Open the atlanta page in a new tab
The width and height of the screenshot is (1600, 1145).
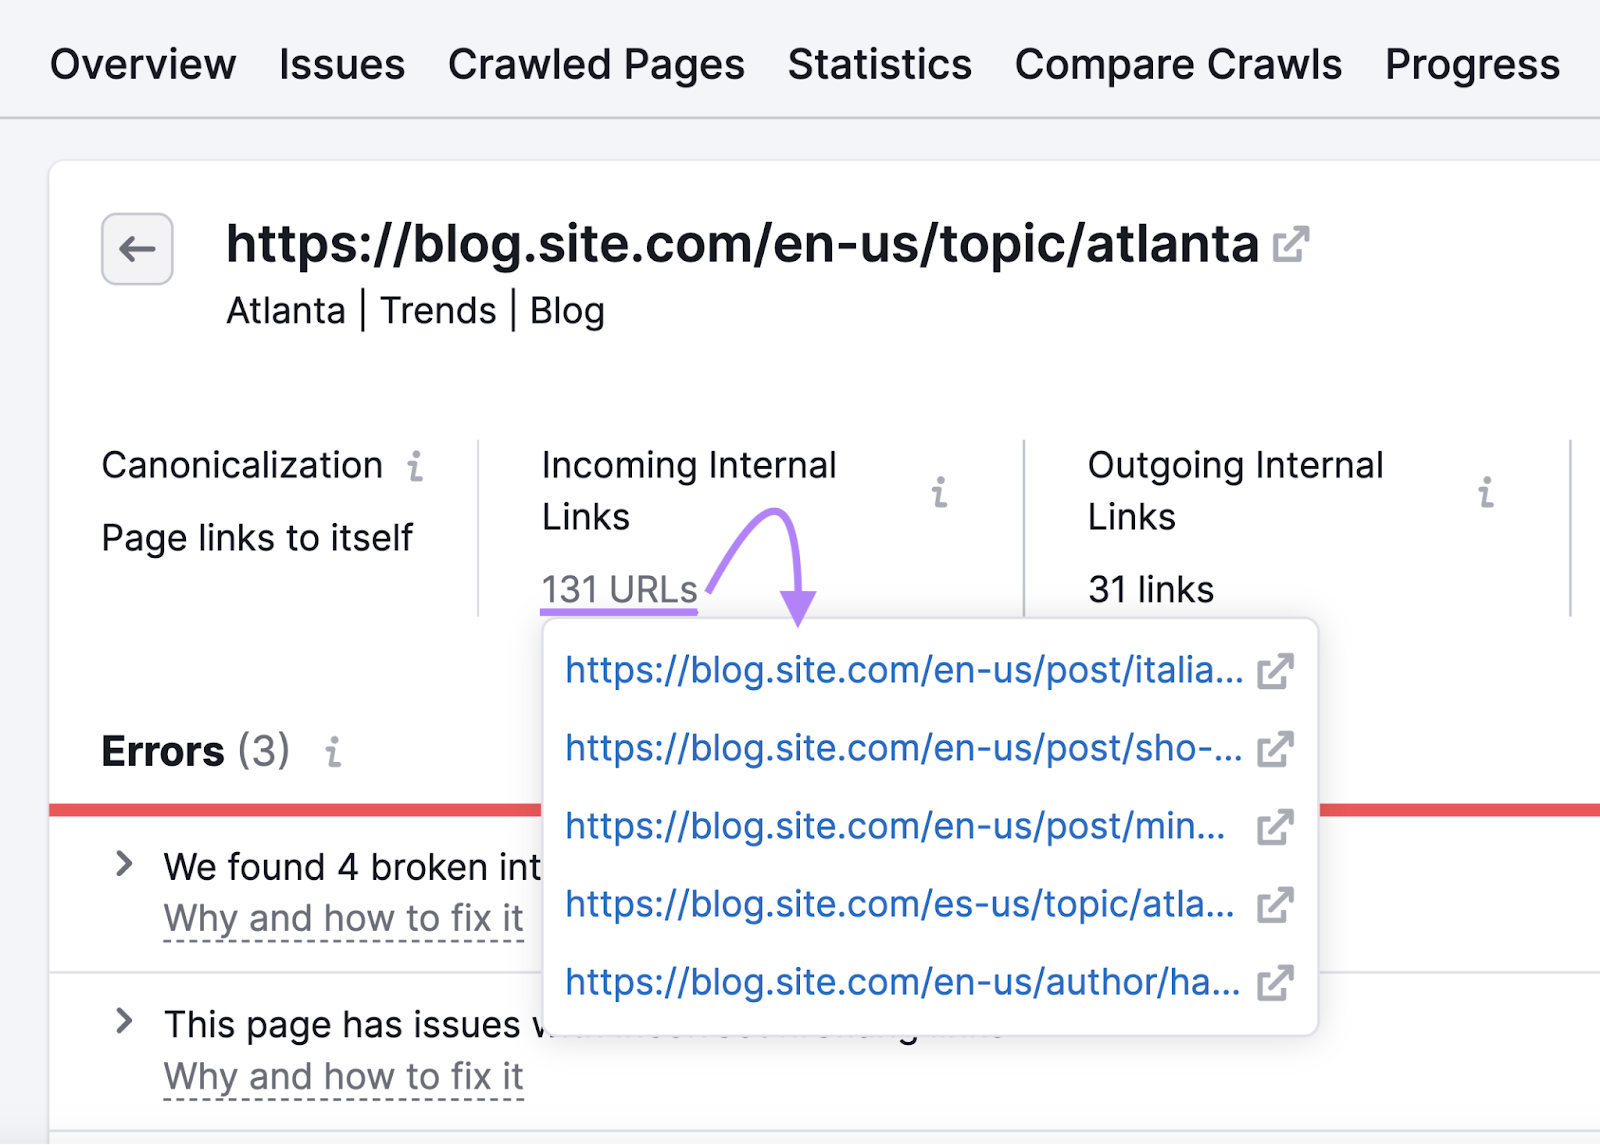1292,243
